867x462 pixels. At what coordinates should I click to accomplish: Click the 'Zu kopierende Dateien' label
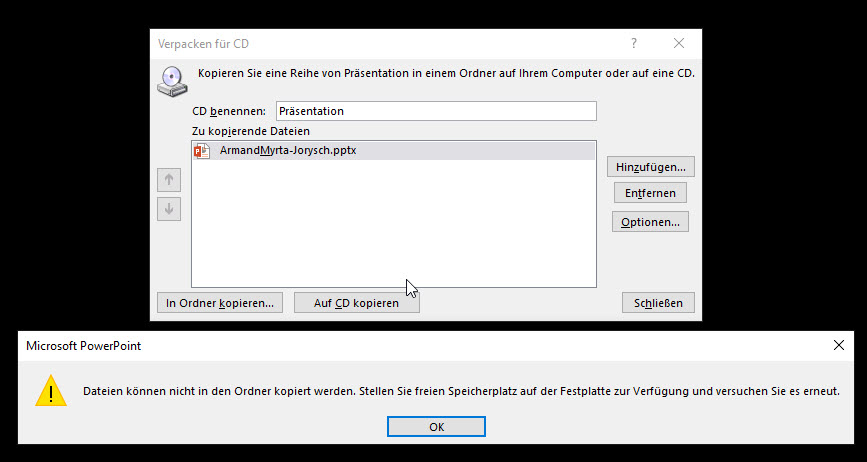(x=251, y=132)
